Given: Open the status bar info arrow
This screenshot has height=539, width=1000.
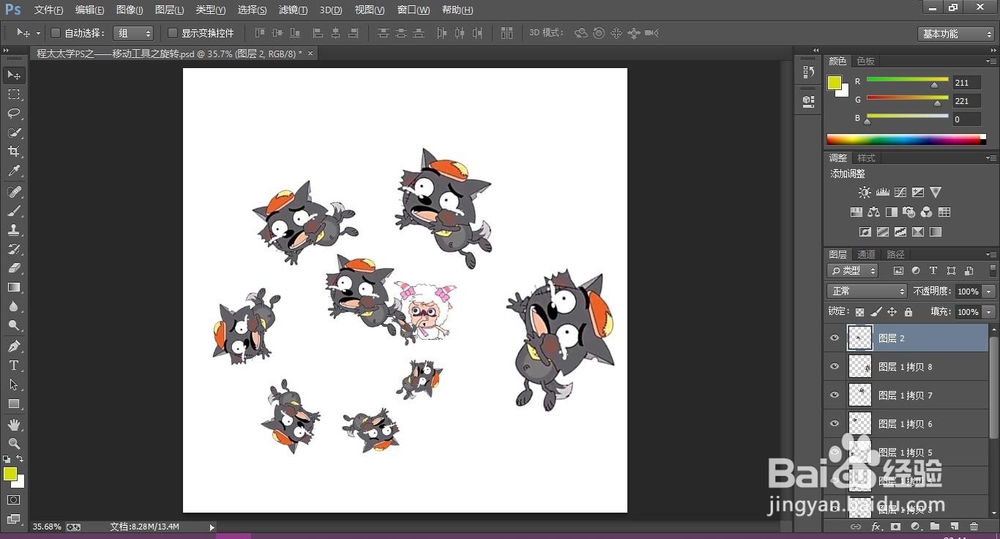Looking at the screenshot, I should coord(212,527).
